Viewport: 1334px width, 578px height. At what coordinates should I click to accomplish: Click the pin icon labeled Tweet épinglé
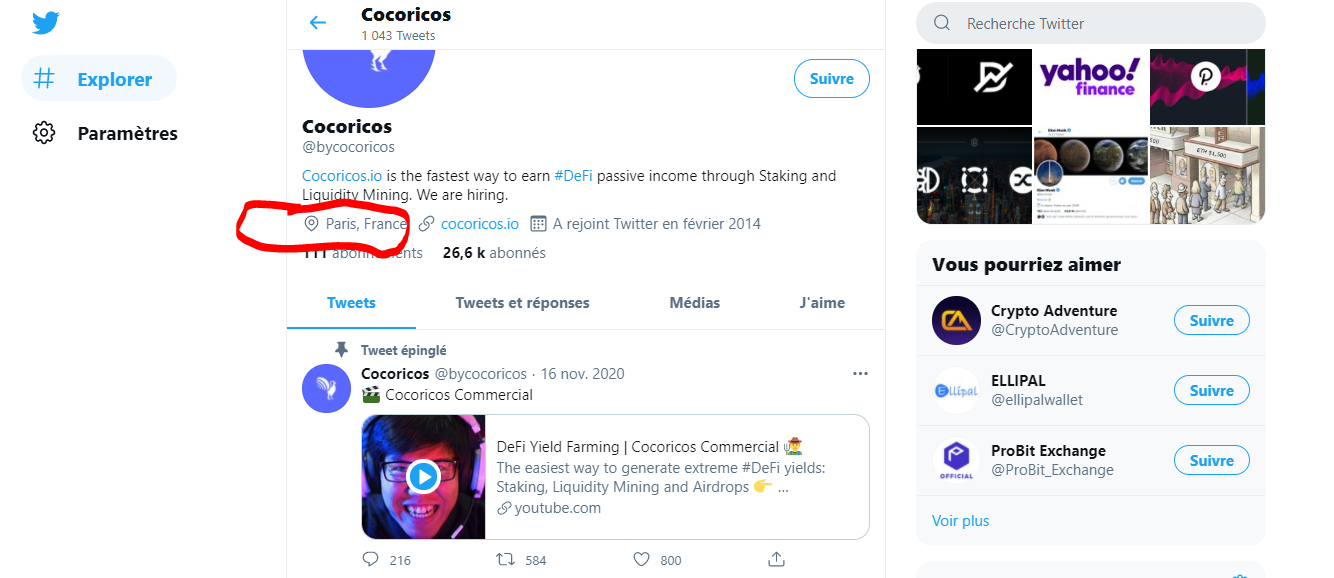[x=341, y=349]
